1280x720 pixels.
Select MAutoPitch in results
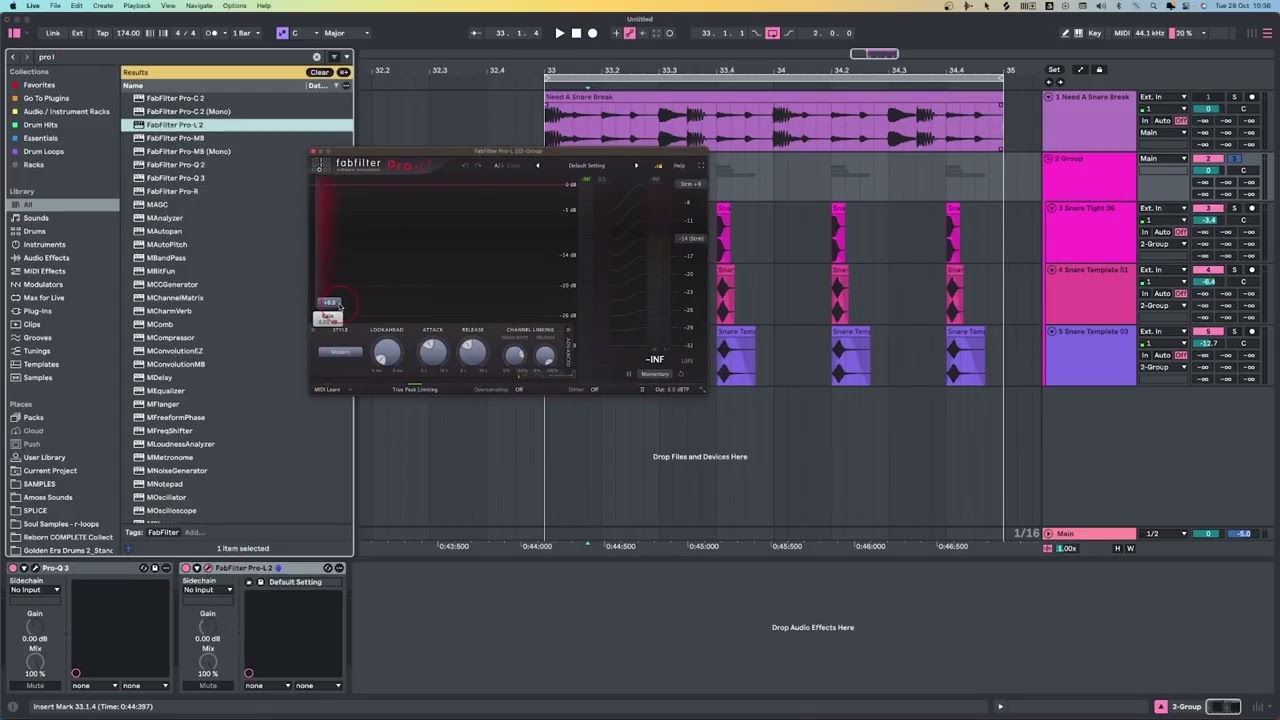(x=166, y=244)
